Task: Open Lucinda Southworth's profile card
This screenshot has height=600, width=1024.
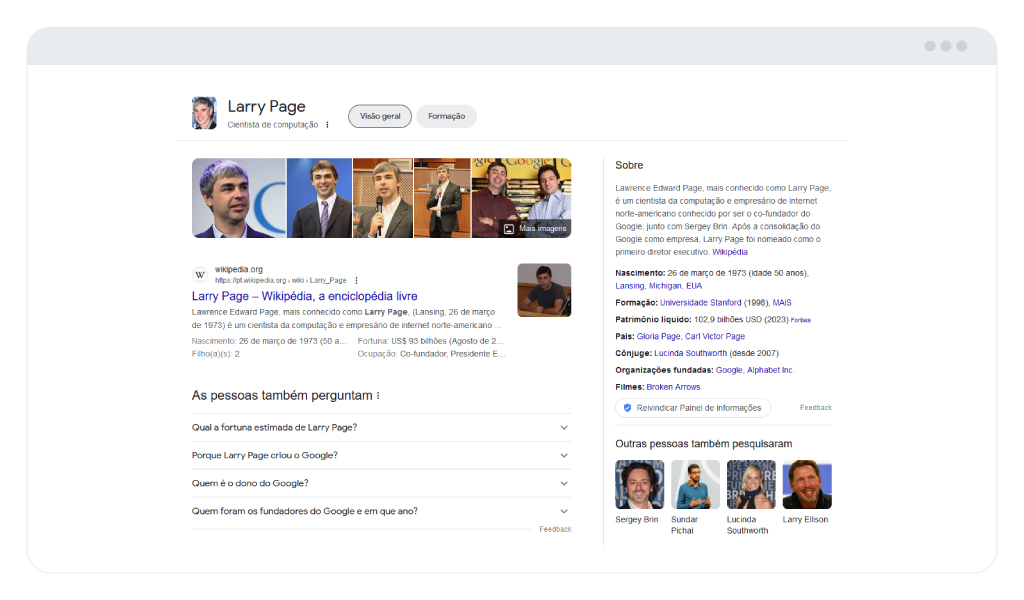Action: [x=751, y=497]
